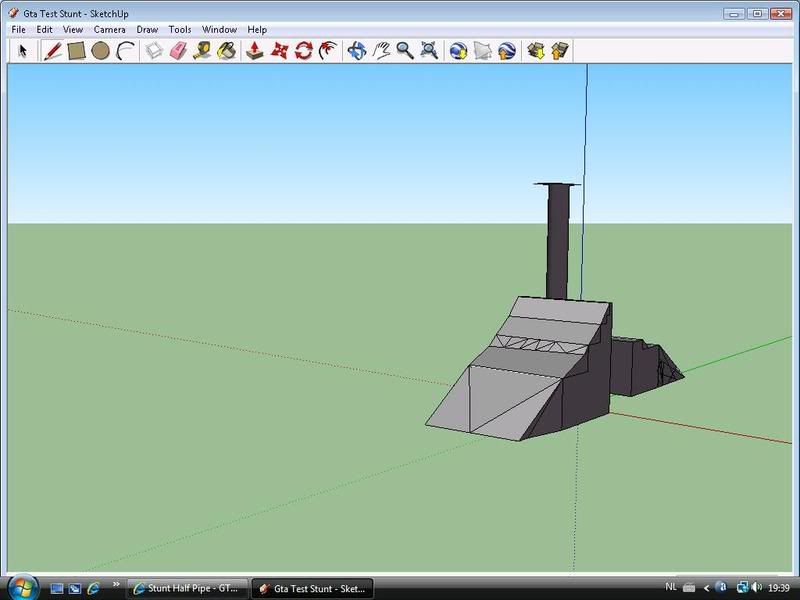Expand hidden tray icons arrow
Image resolution: width=800 pixels, height=600 pixels.
click(x=707, y=588)
